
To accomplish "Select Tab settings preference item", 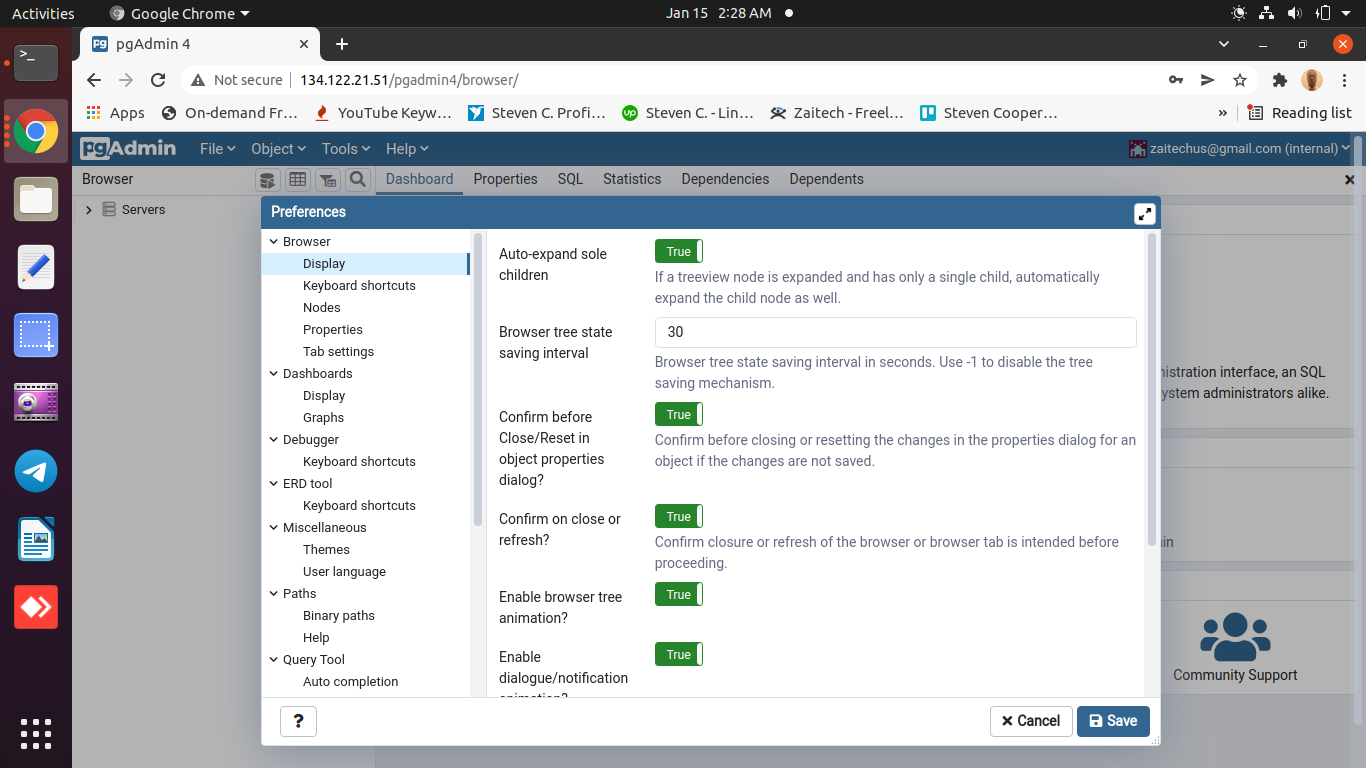I will tap(338, 352).
